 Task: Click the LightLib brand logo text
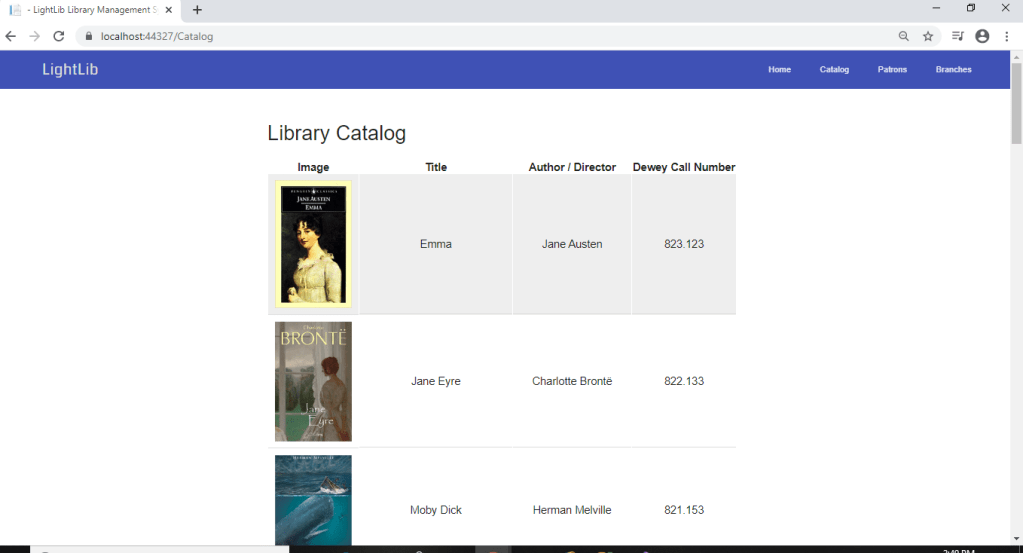click(x=70, y=70)
